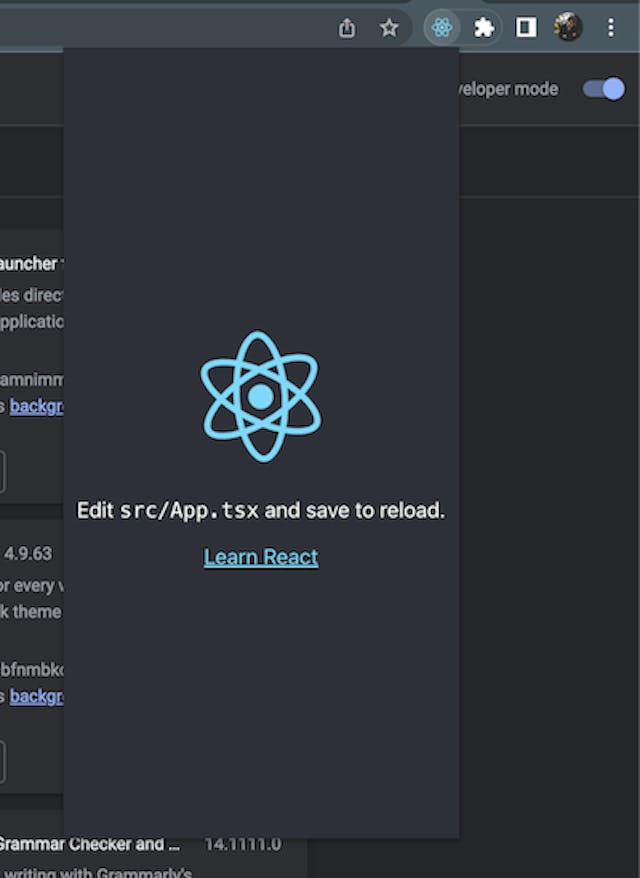Click inside the browser address bar
The height and width of the screenshot is (878, 640).
point(150,28)
